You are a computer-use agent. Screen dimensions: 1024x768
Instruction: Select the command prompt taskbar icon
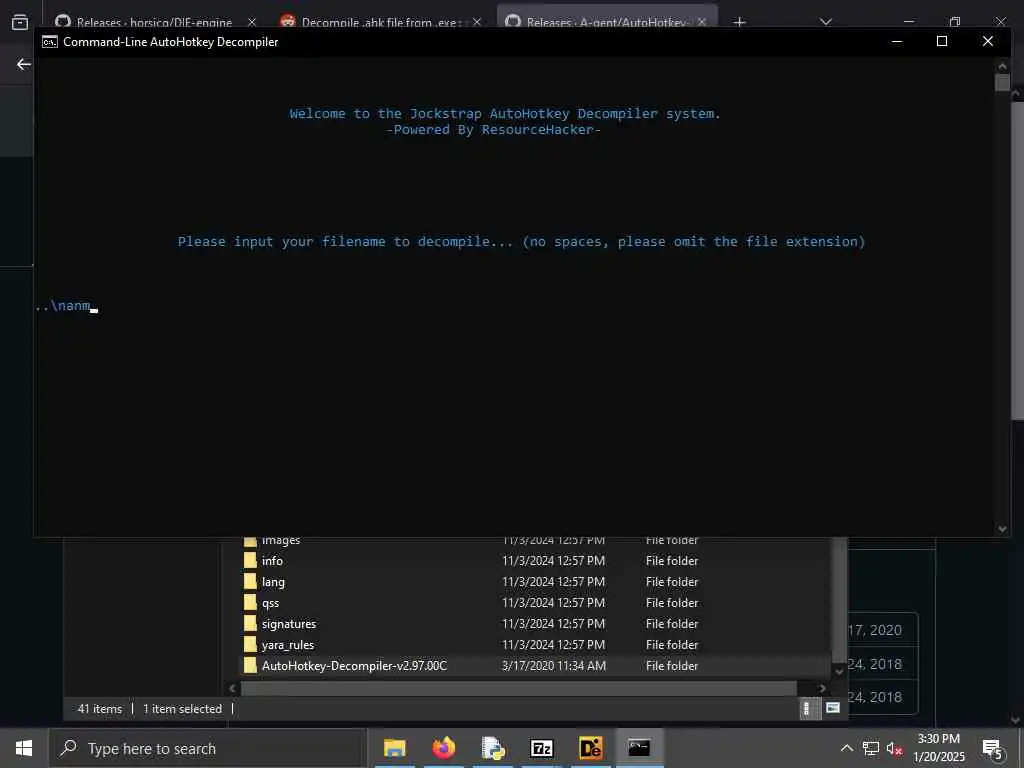639,748
